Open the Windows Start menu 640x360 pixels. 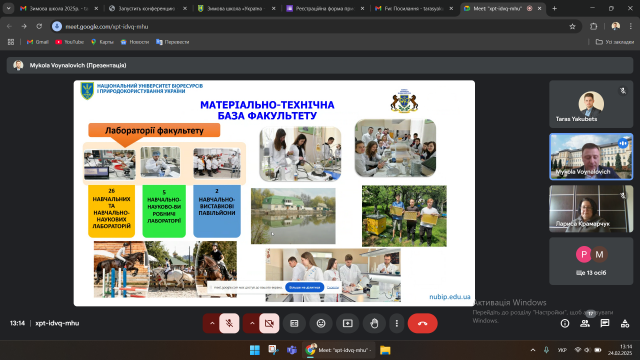[255, 350]
